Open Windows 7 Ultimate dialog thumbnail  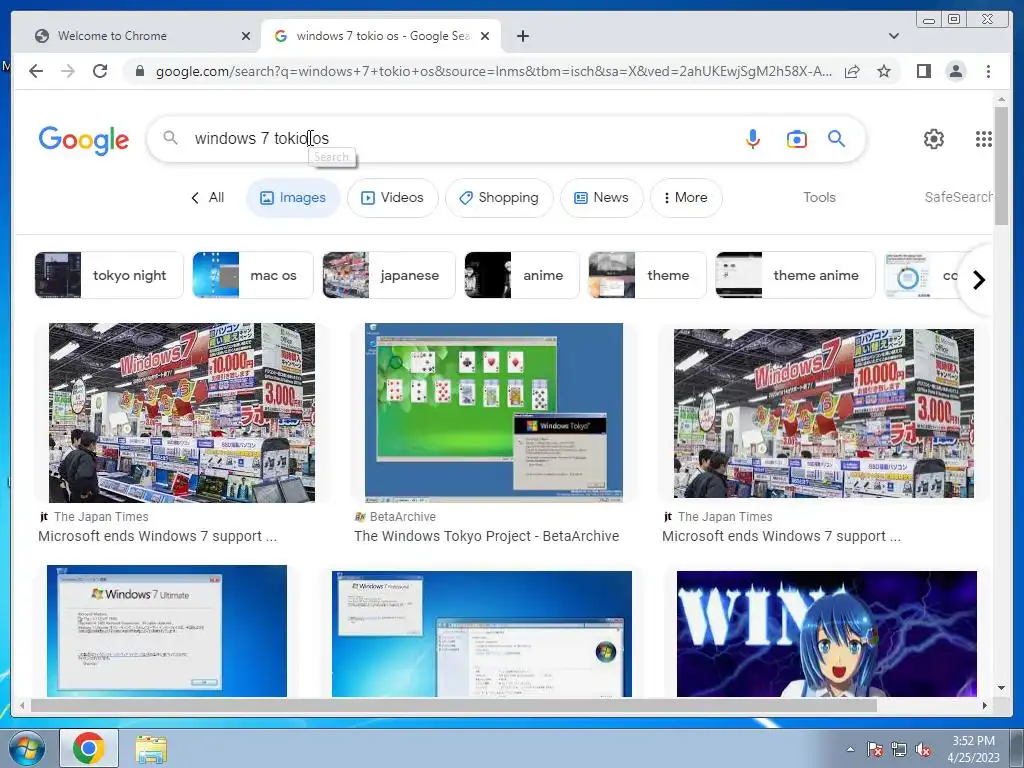[167, 631]
